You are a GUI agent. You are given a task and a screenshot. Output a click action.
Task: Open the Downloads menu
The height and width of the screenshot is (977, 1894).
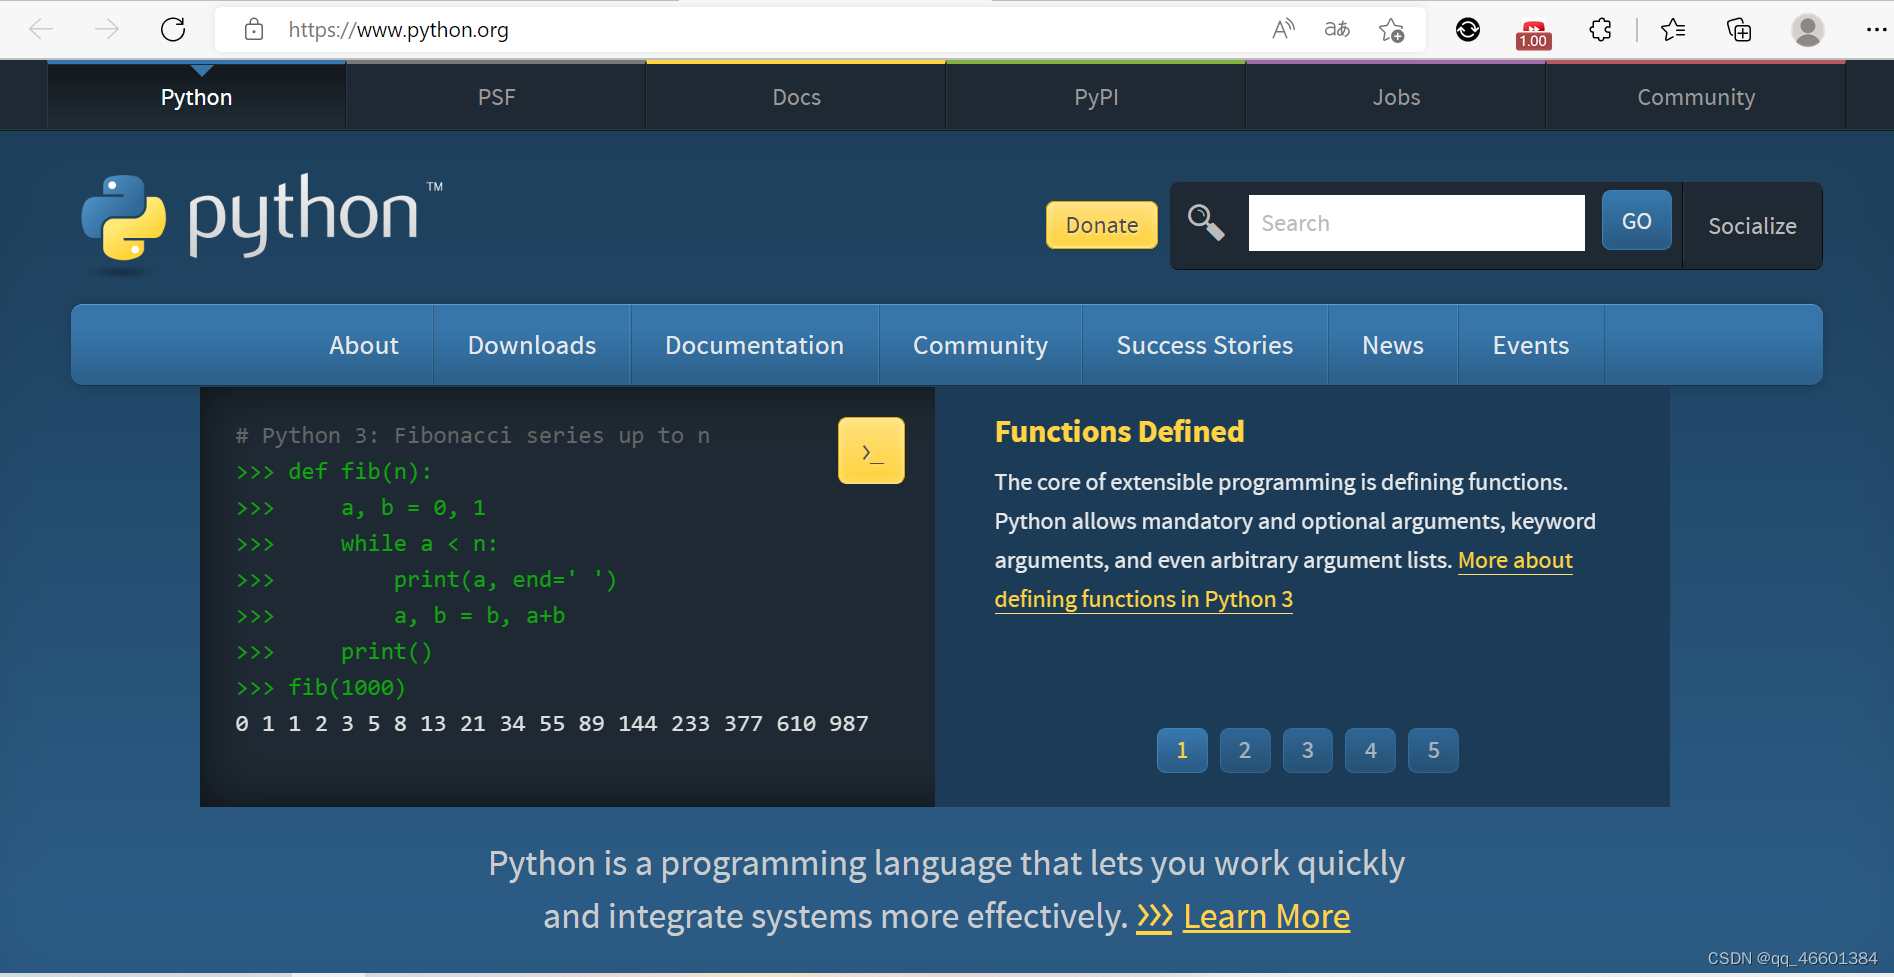pyautogui.click(x=532, y=345)
